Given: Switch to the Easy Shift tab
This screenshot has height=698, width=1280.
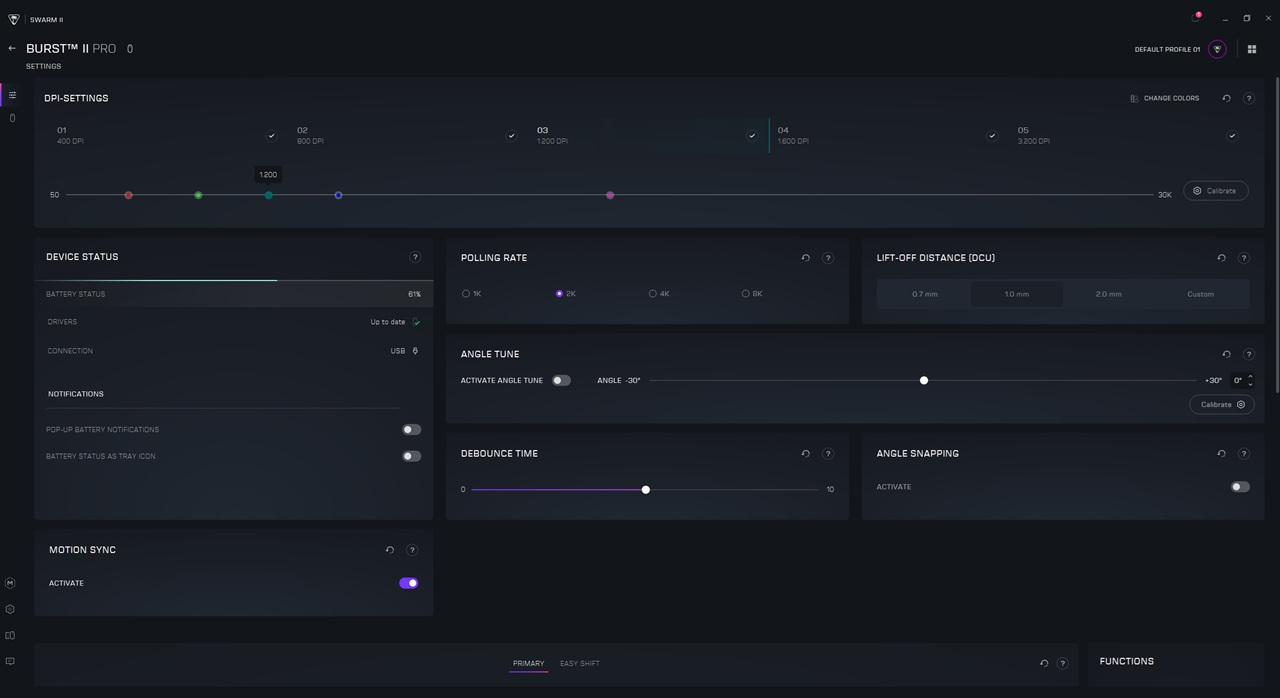Looking at the screenshot, I should coord(580,664).
